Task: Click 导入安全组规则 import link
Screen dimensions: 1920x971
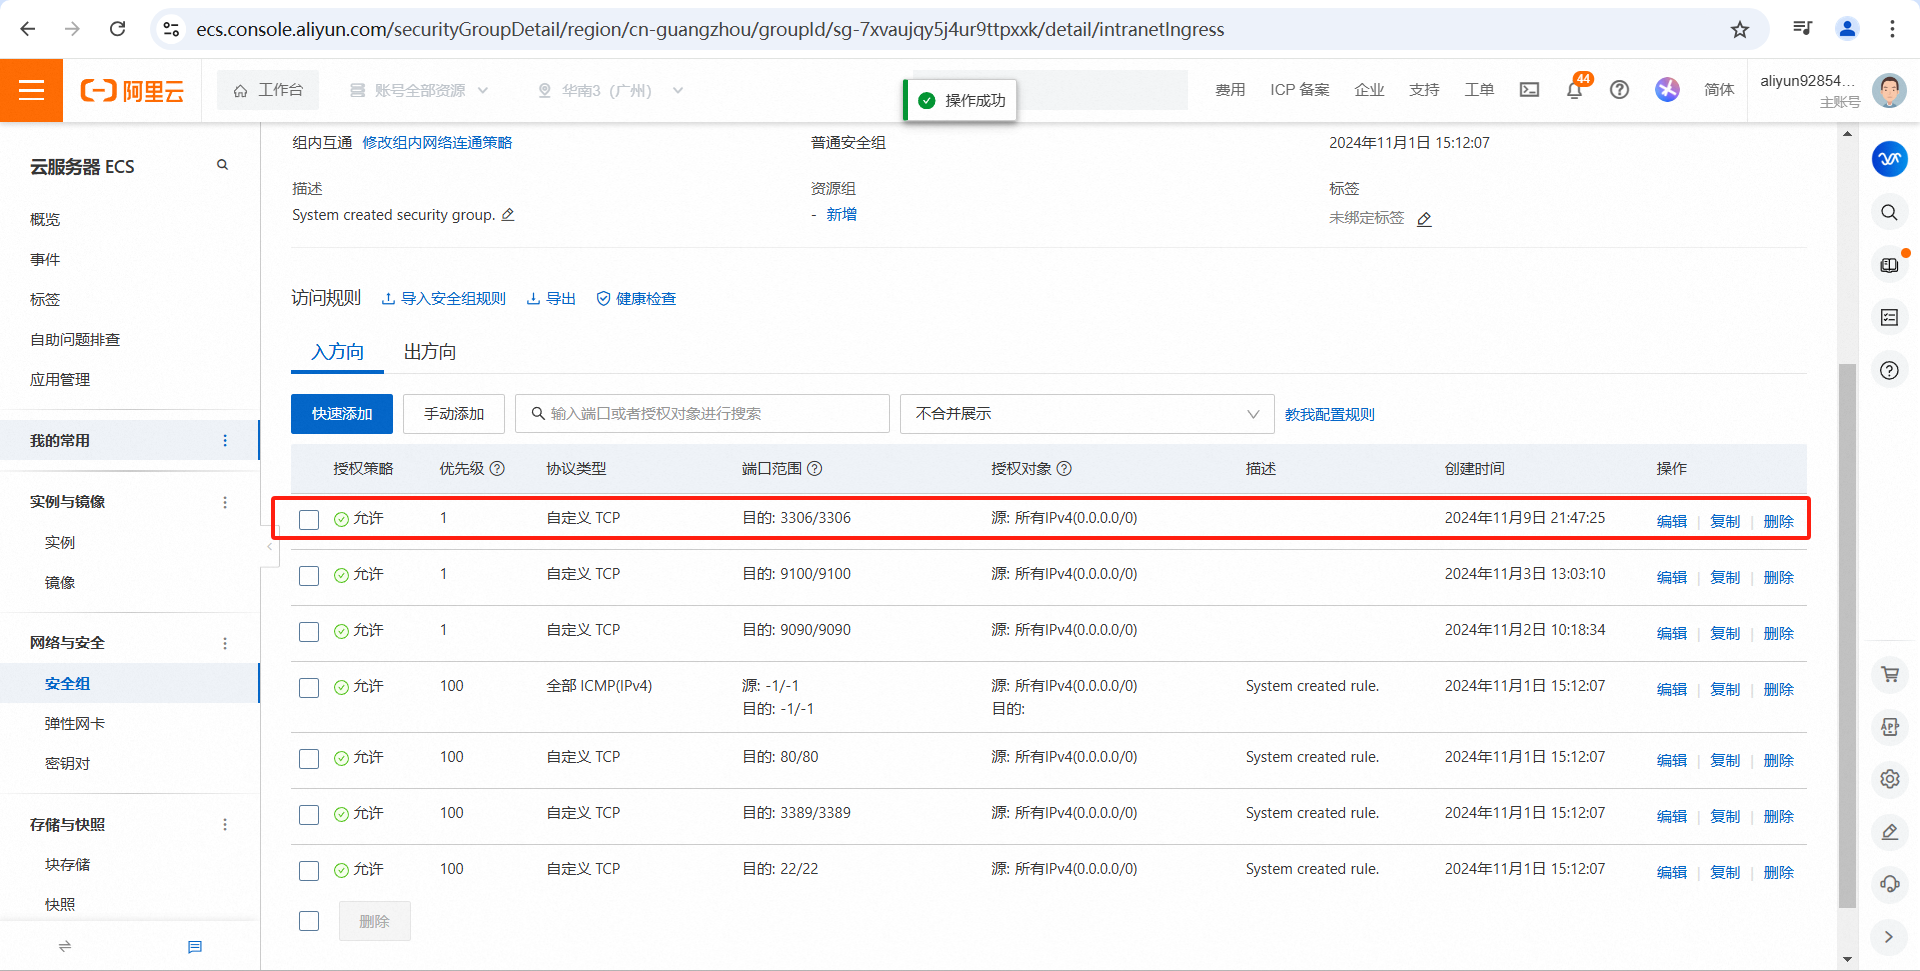Action: pyautogui.click(x=444, y=299)
